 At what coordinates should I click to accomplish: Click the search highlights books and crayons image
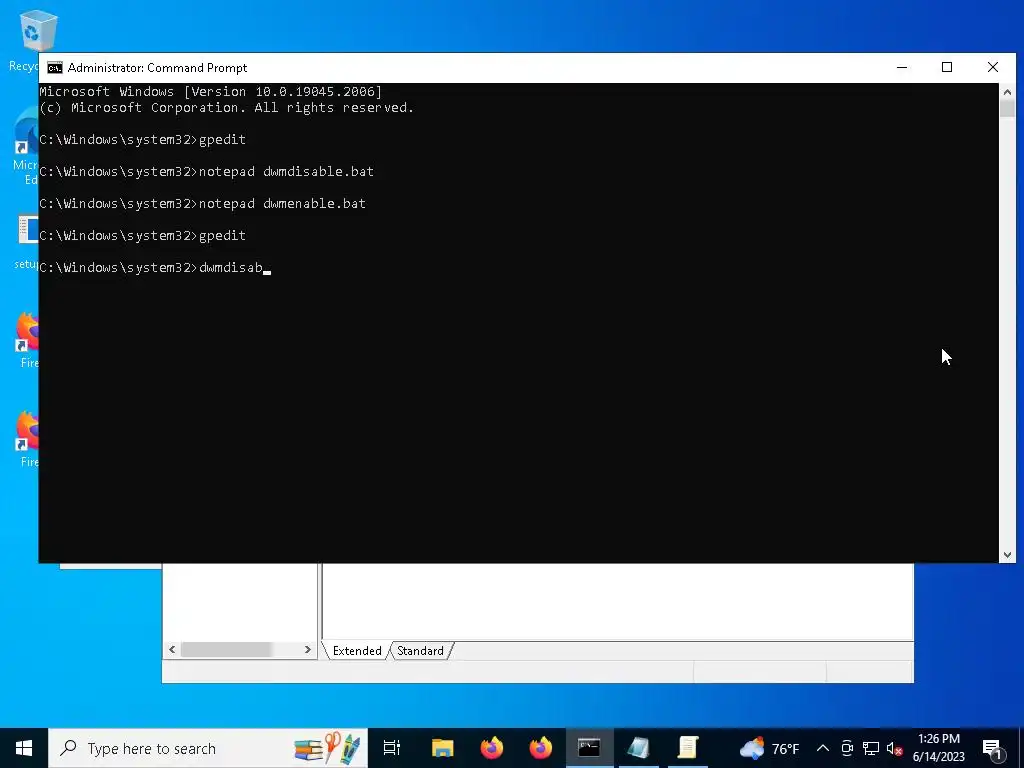[x=327, y=748]
